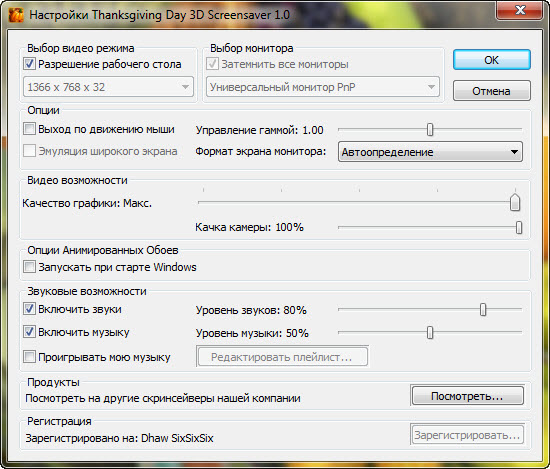The height and width of the screenshot is (469, 550).
Task: Expand the Автоопределение screen format dropdown
Action: click(x=430, y=152)
